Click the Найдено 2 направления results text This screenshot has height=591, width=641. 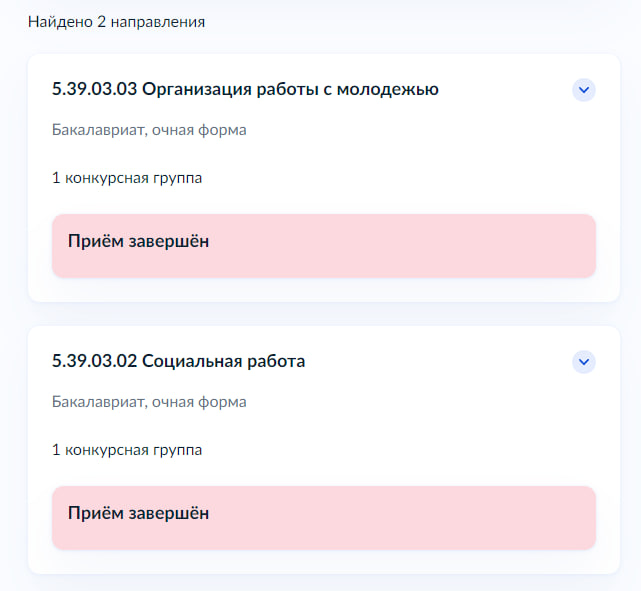[x=117, y=22]
